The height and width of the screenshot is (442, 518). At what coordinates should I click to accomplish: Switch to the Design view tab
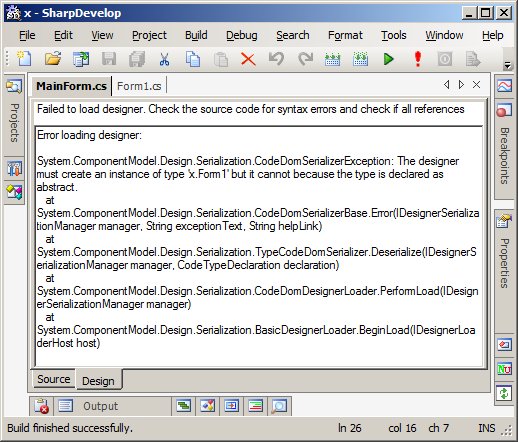[98, 380]
